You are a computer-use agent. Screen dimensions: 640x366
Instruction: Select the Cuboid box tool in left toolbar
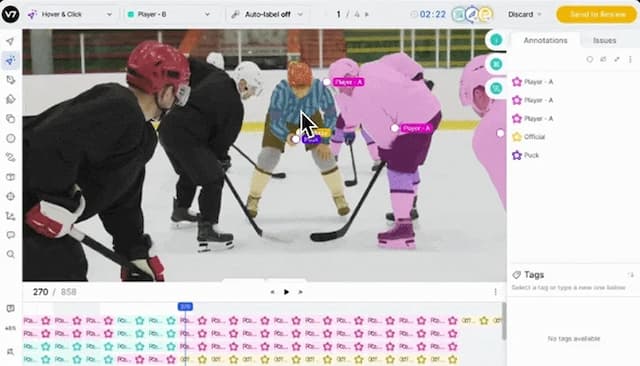11,177
